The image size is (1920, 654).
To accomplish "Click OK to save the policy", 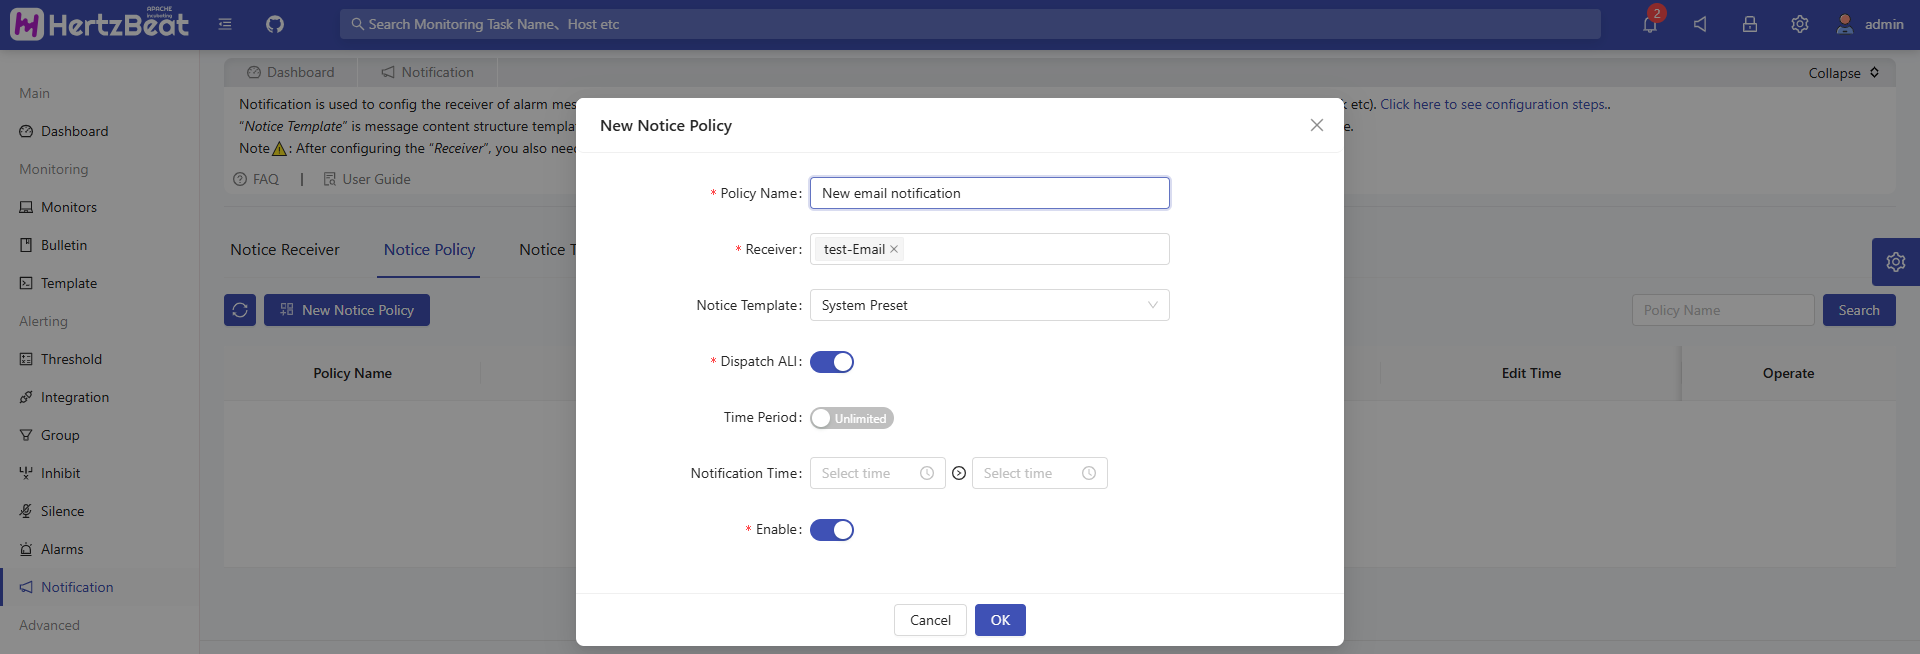I will click(1000, 620).
